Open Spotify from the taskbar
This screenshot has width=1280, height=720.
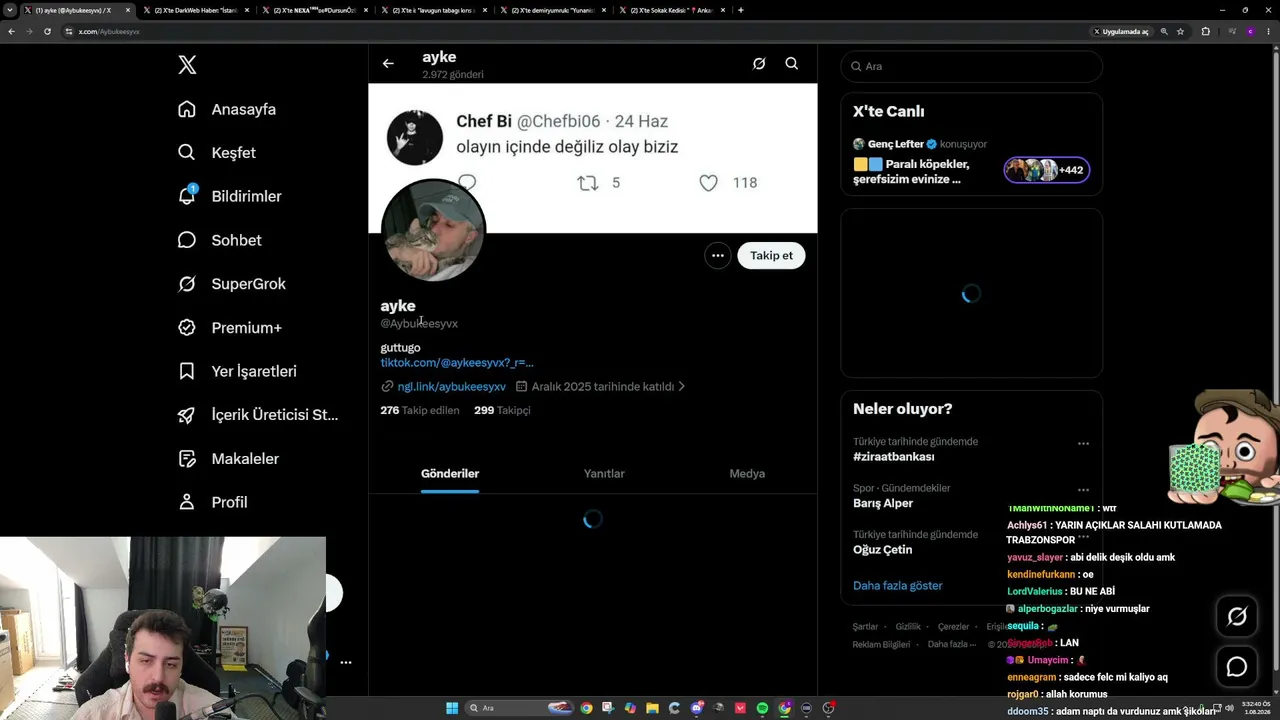(x=762, y=708)
